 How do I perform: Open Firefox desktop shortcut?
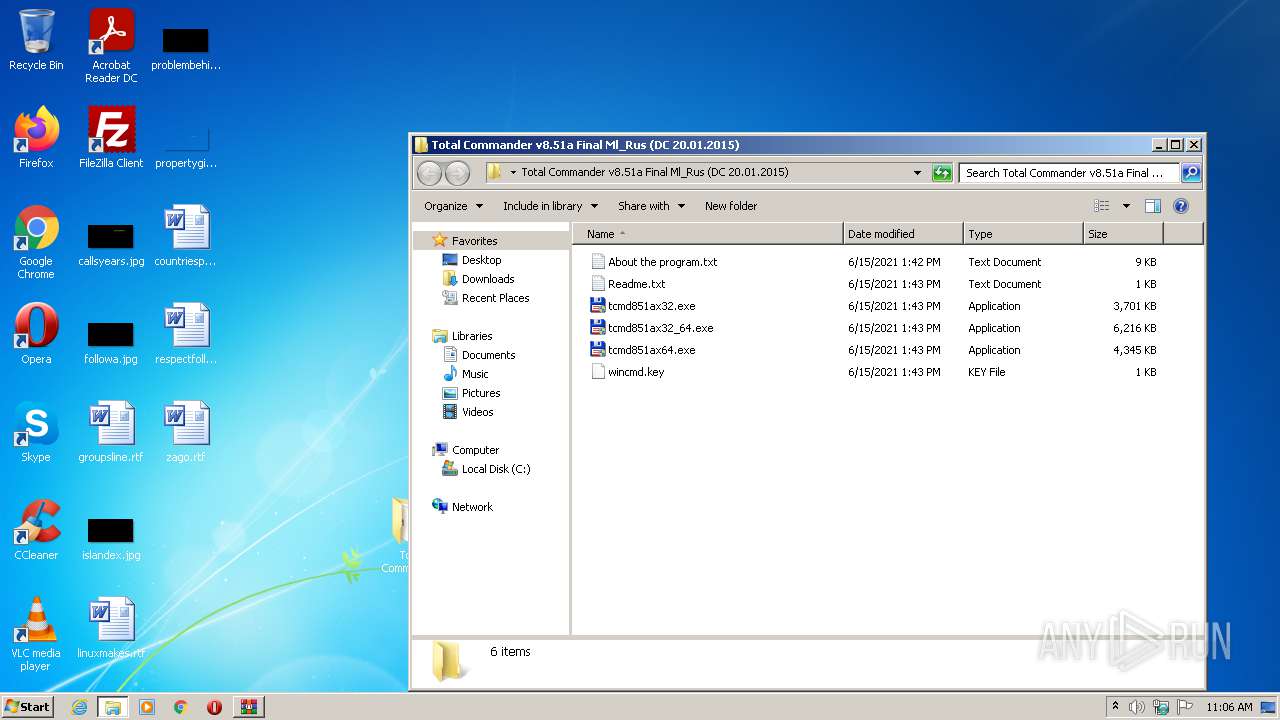[36, 138]
